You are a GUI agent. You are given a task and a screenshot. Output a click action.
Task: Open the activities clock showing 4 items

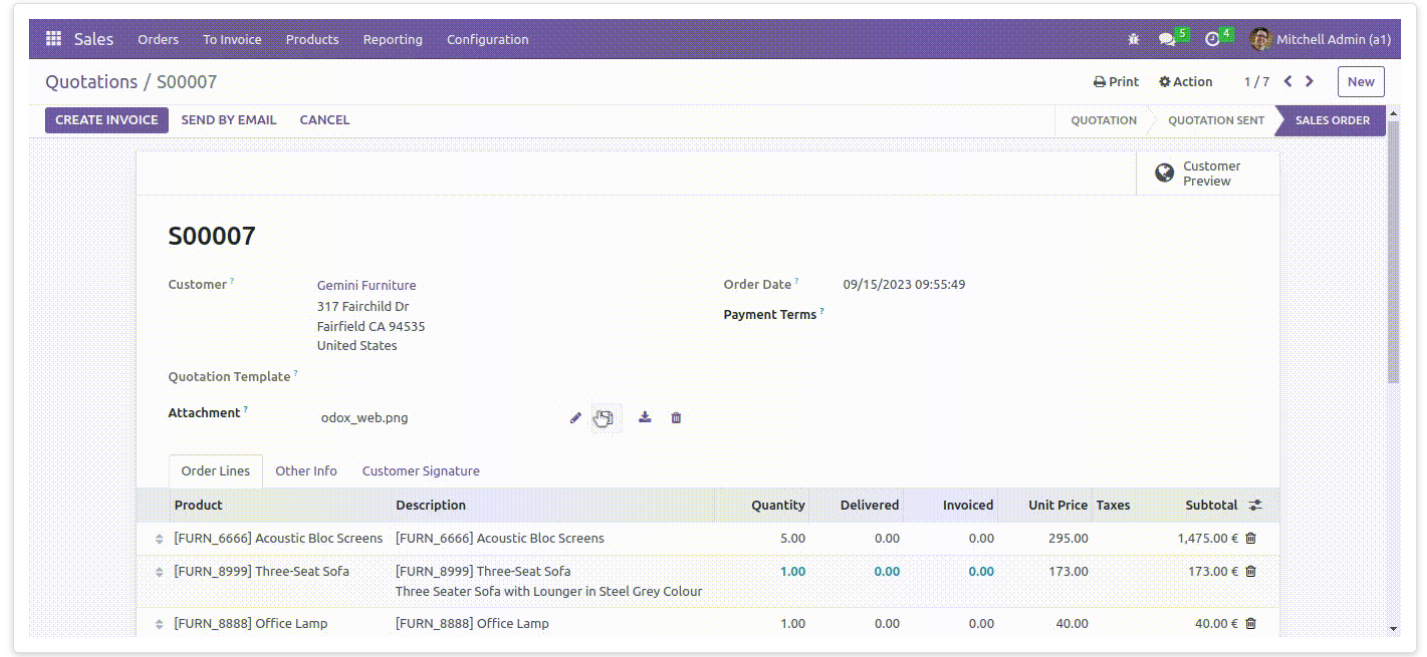(1213, 38)
